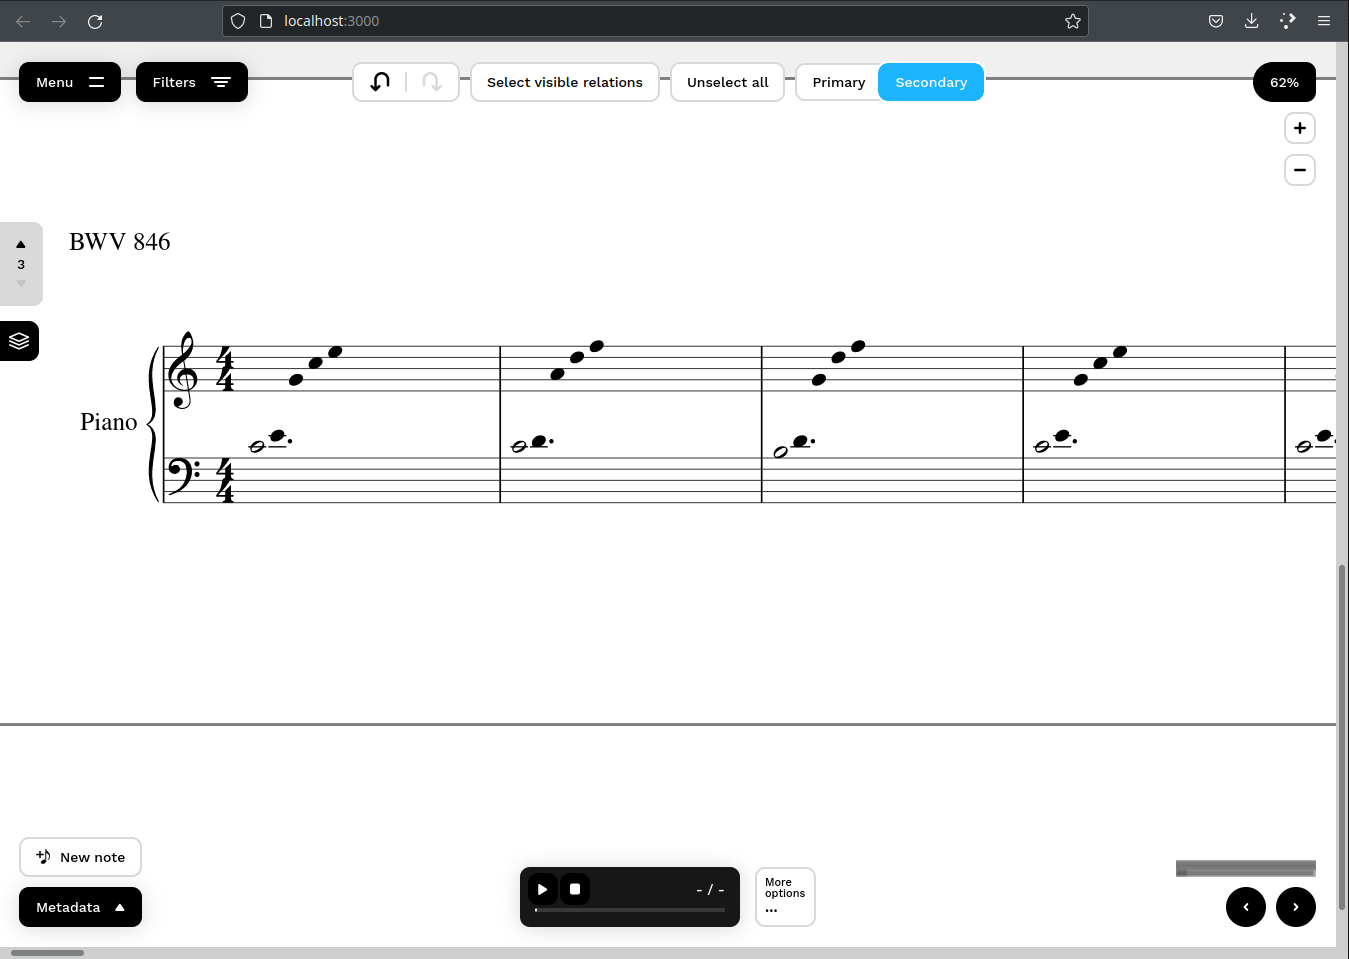Screen dimensions: 1349x959
Task: Open the layers panel icon
Action: [x=19, y=341]
